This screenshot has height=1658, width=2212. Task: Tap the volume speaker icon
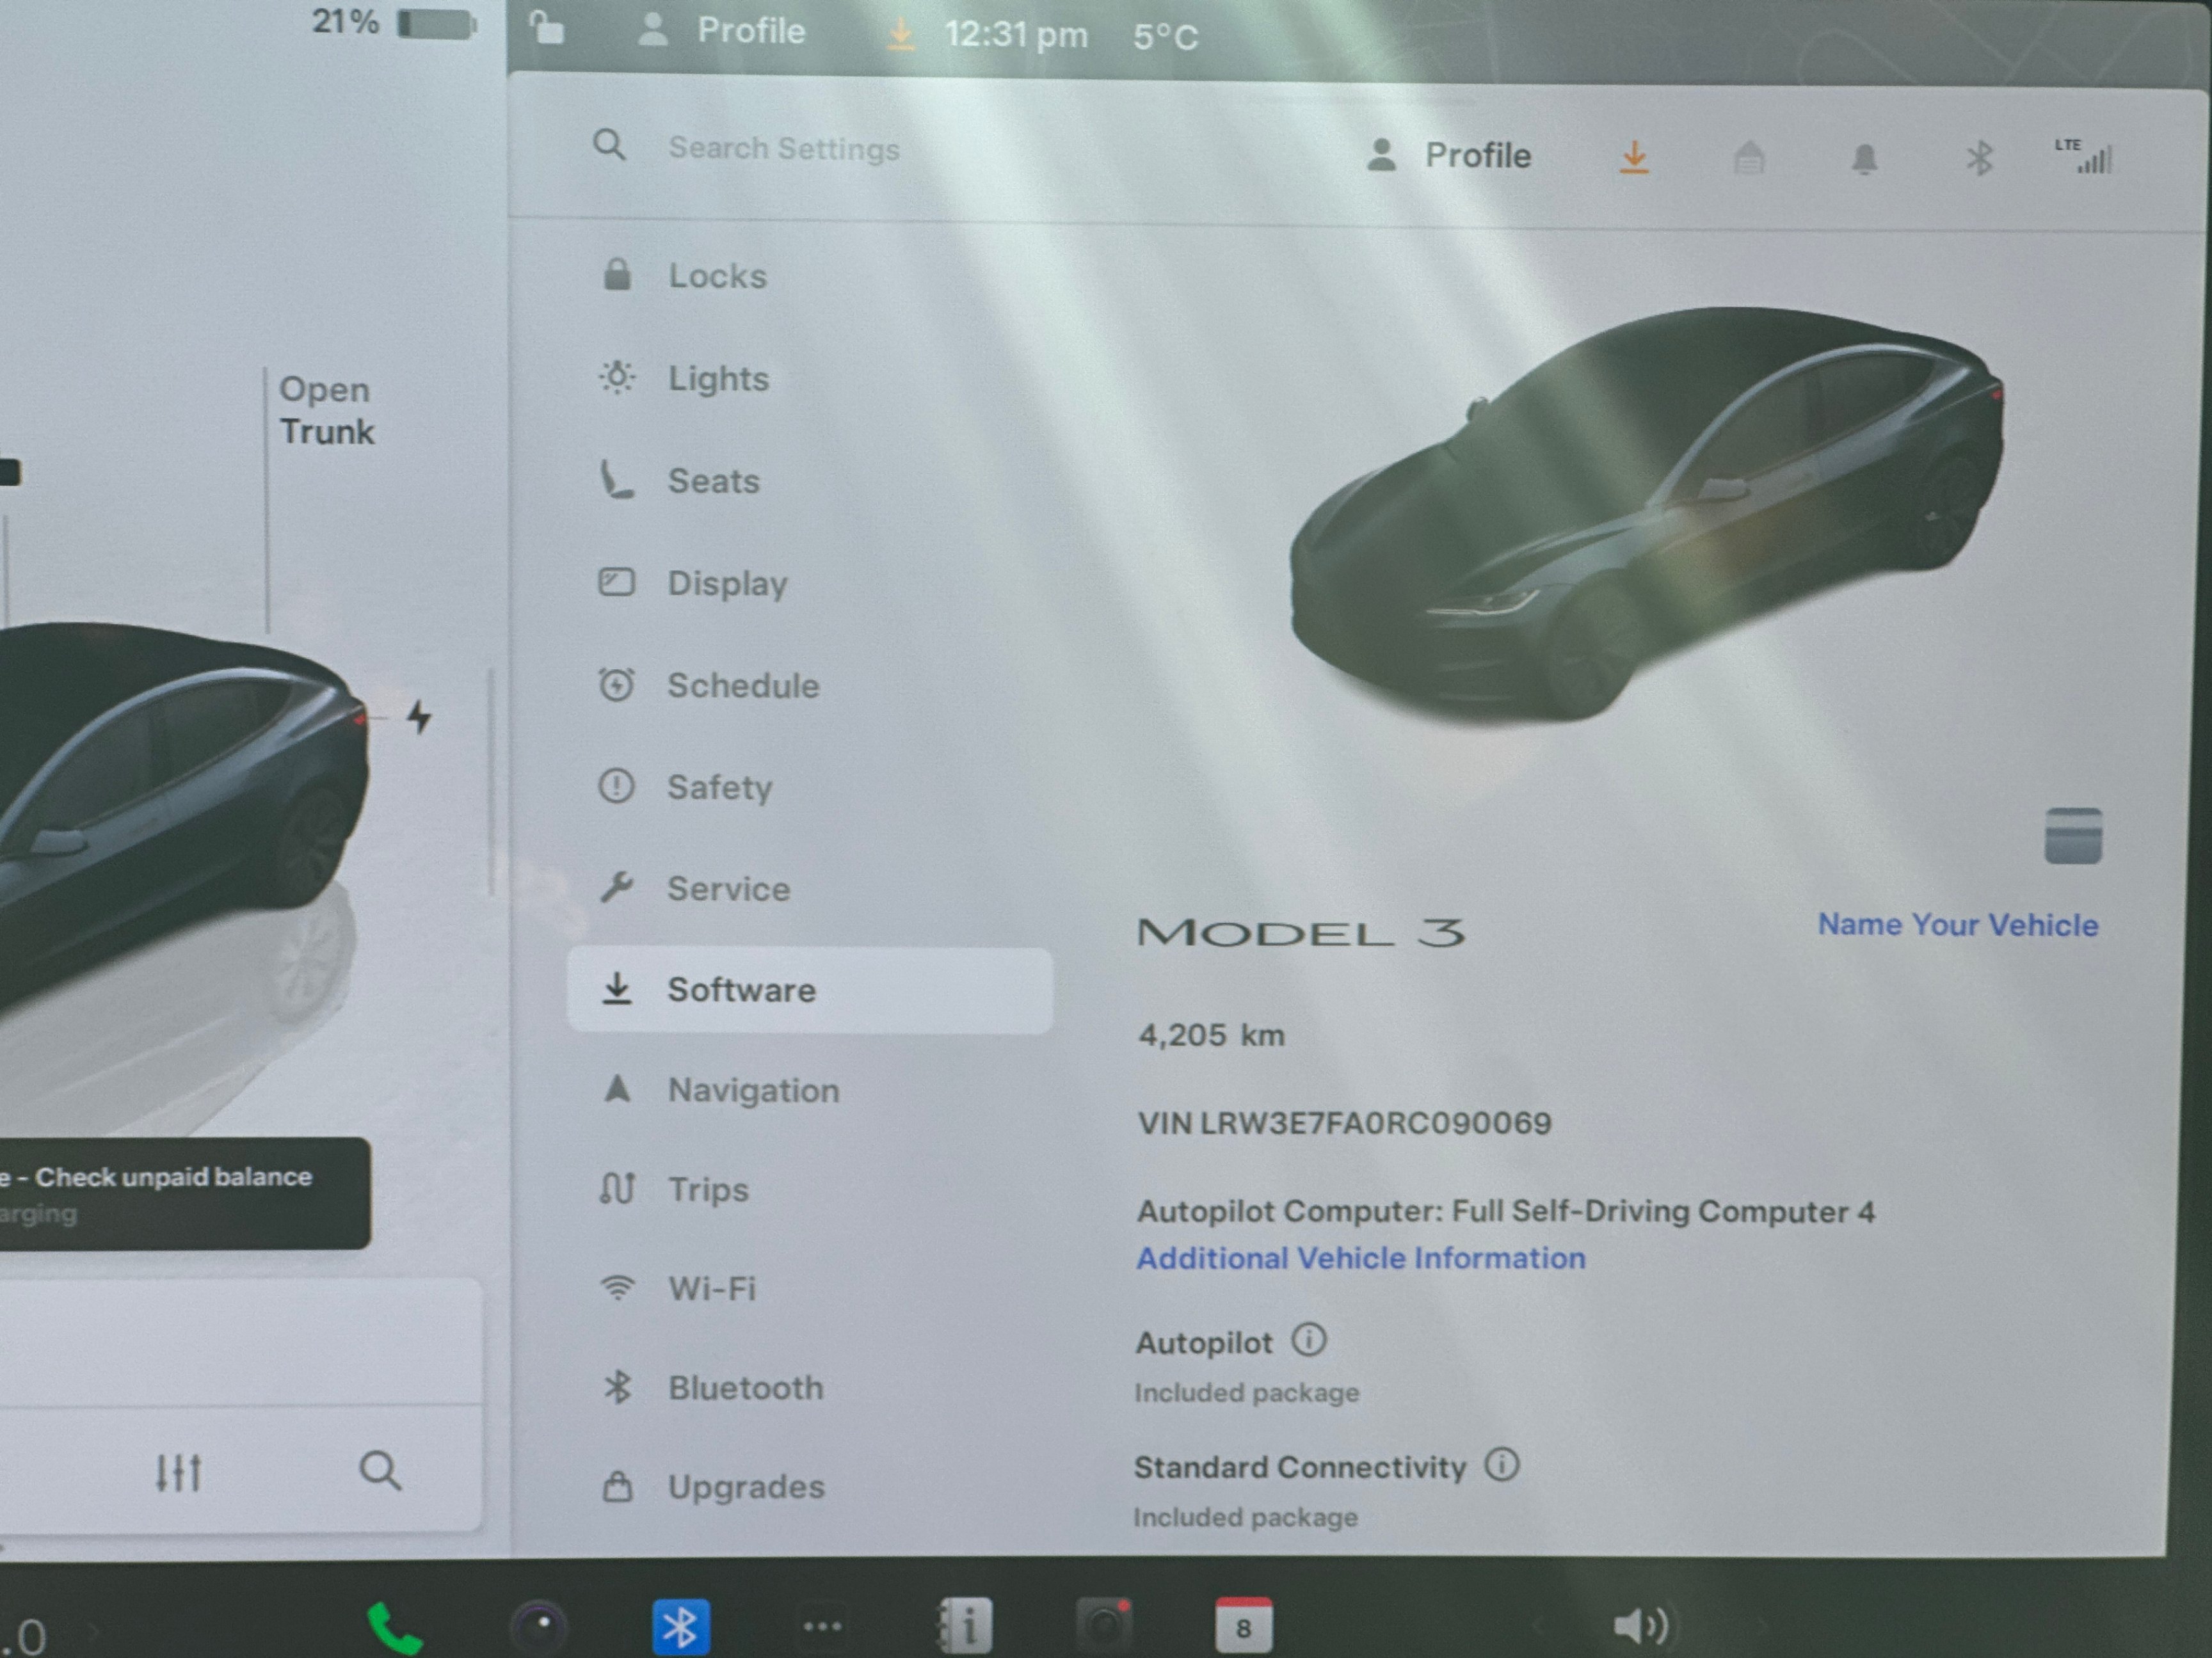point(1639,1626)
